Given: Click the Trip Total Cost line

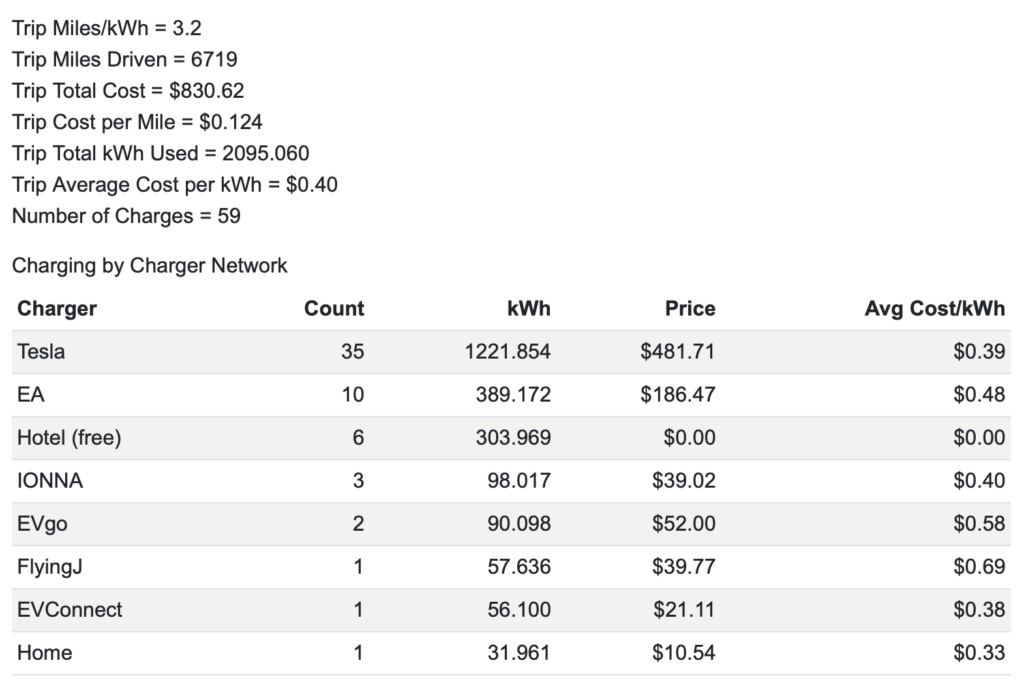Looking at the screenshot, I should (x=128, y=90).
